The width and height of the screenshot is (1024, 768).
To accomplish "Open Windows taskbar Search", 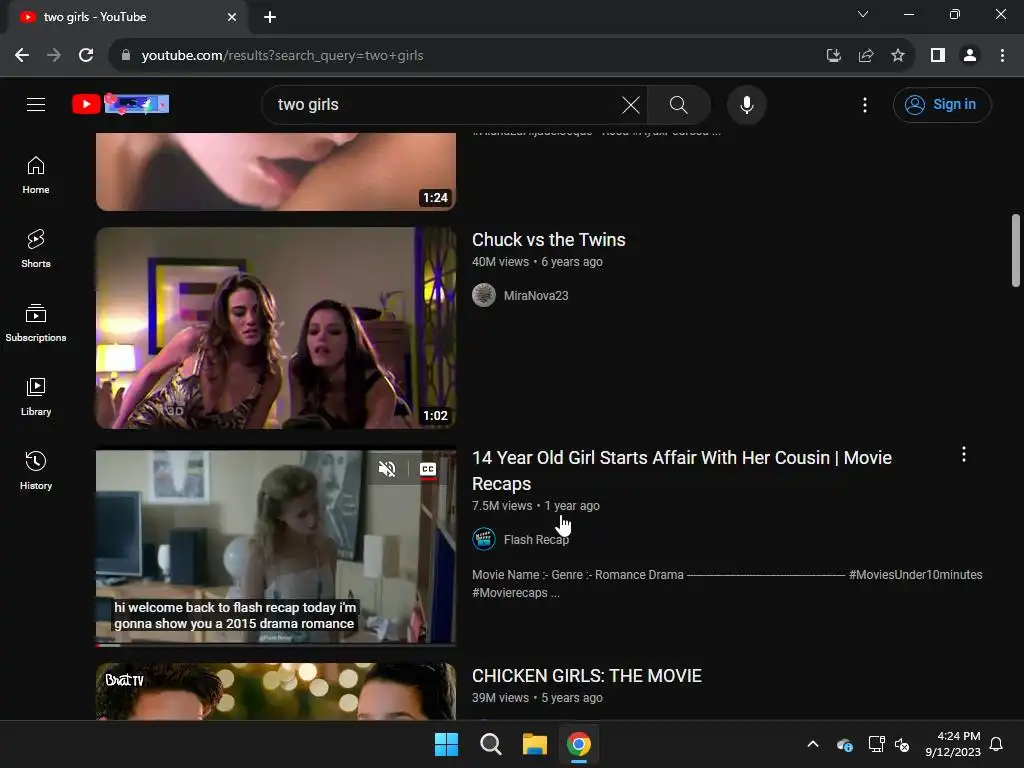I will click(490, 744).
